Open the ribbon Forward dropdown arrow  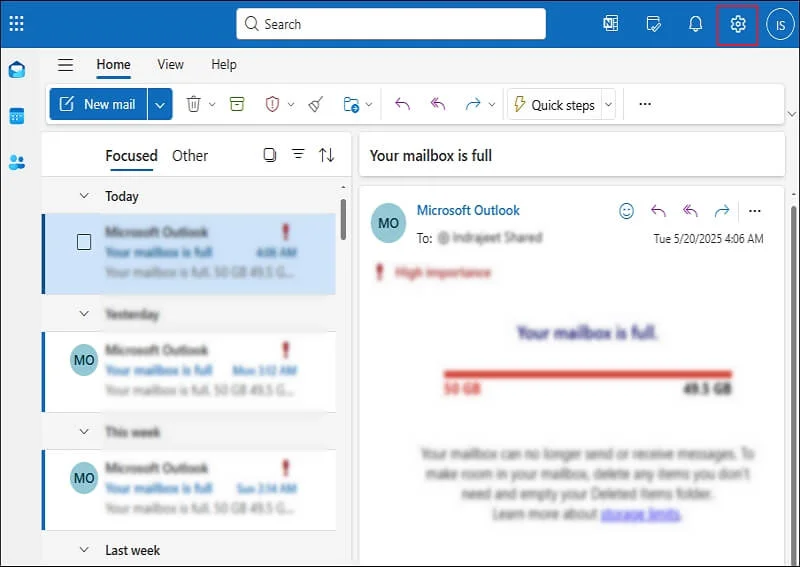click(x=492, y=105)
